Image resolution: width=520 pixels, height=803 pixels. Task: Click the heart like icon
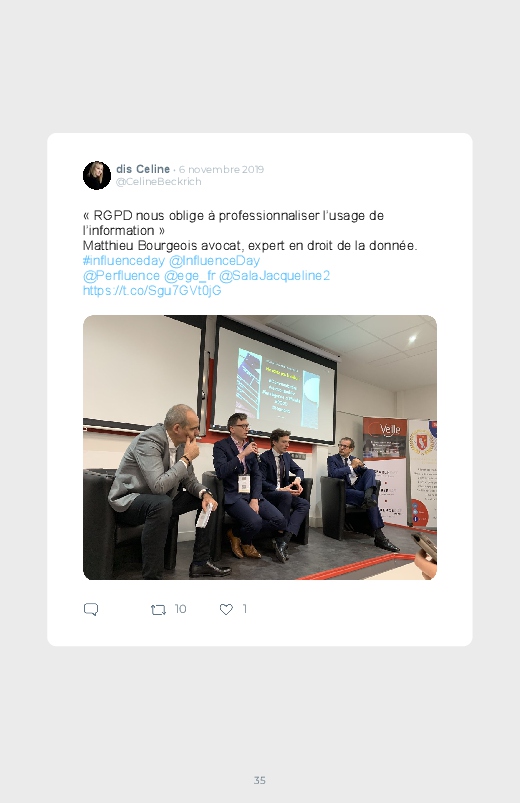pyautogui.click(x=226, y=609)
